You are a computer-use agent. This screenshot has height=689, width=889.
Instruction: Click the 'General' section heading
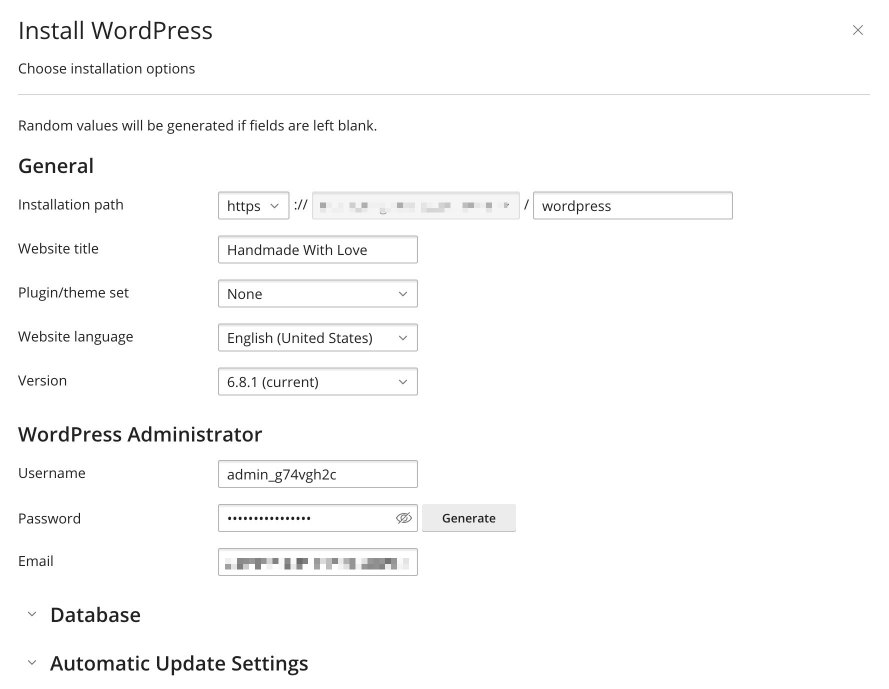tap(56, 166)
